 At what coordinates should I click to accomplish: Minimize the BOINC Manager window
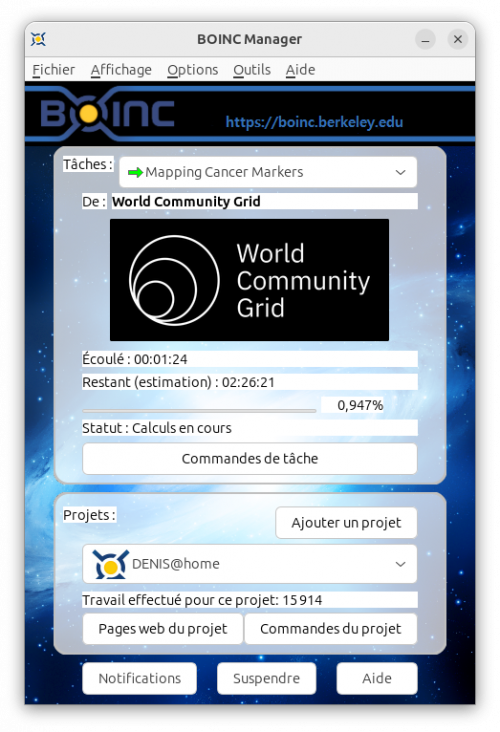(425, 39)
